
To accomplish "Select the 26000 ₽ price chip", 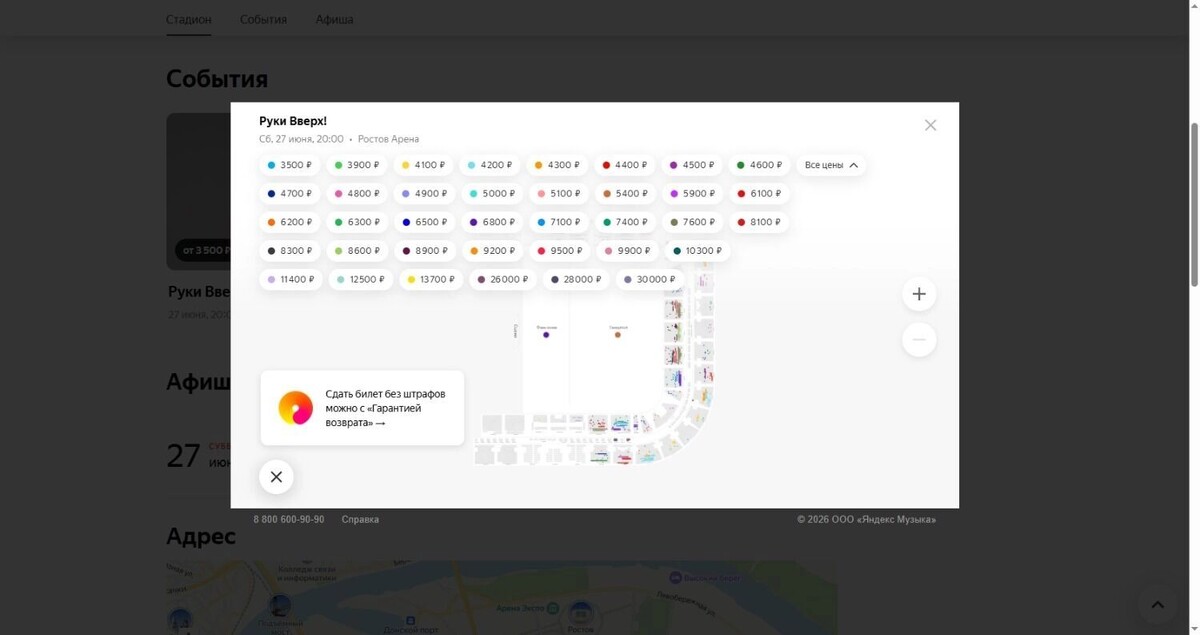I will (x=502, y=279).
